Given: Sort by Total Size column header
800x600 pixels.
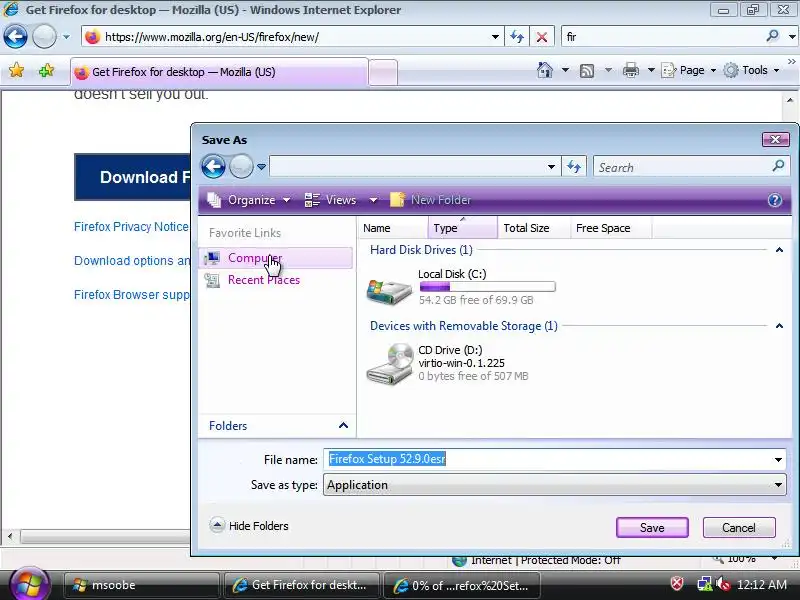Looking at the screenshot, I should click(534, 228).
